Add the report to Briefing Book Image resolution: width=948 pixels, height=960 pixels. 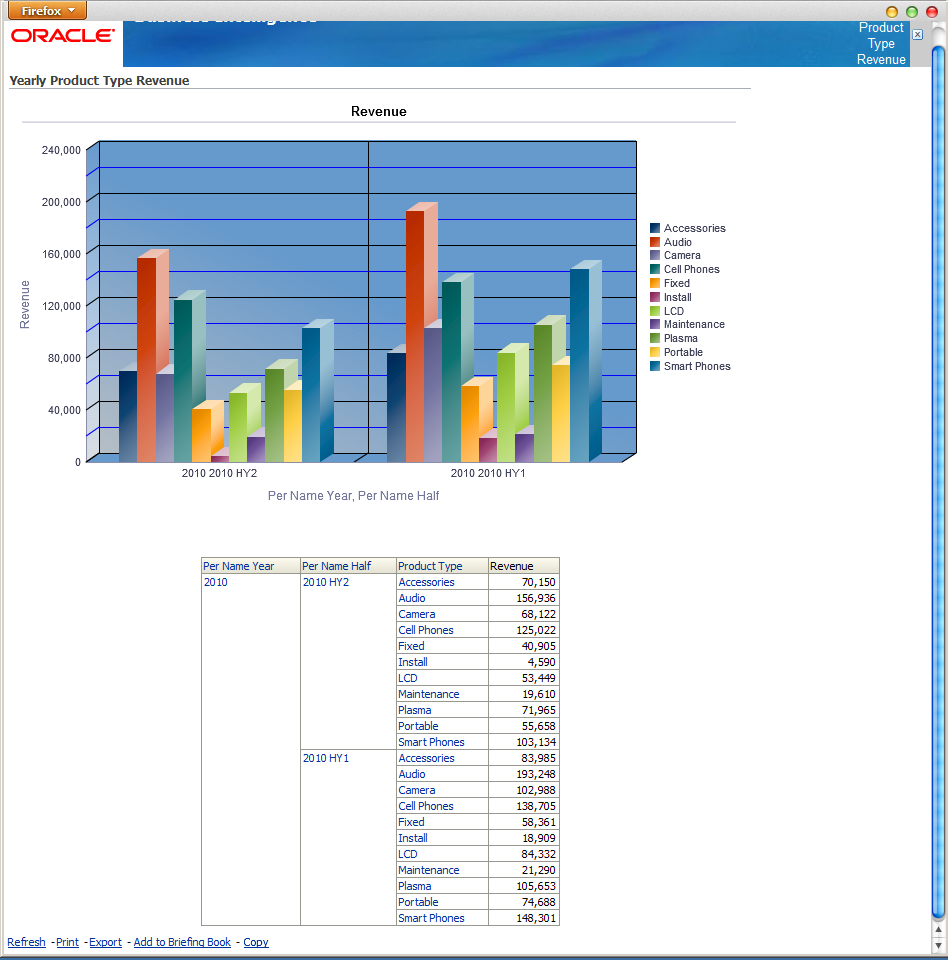point(182,942)
